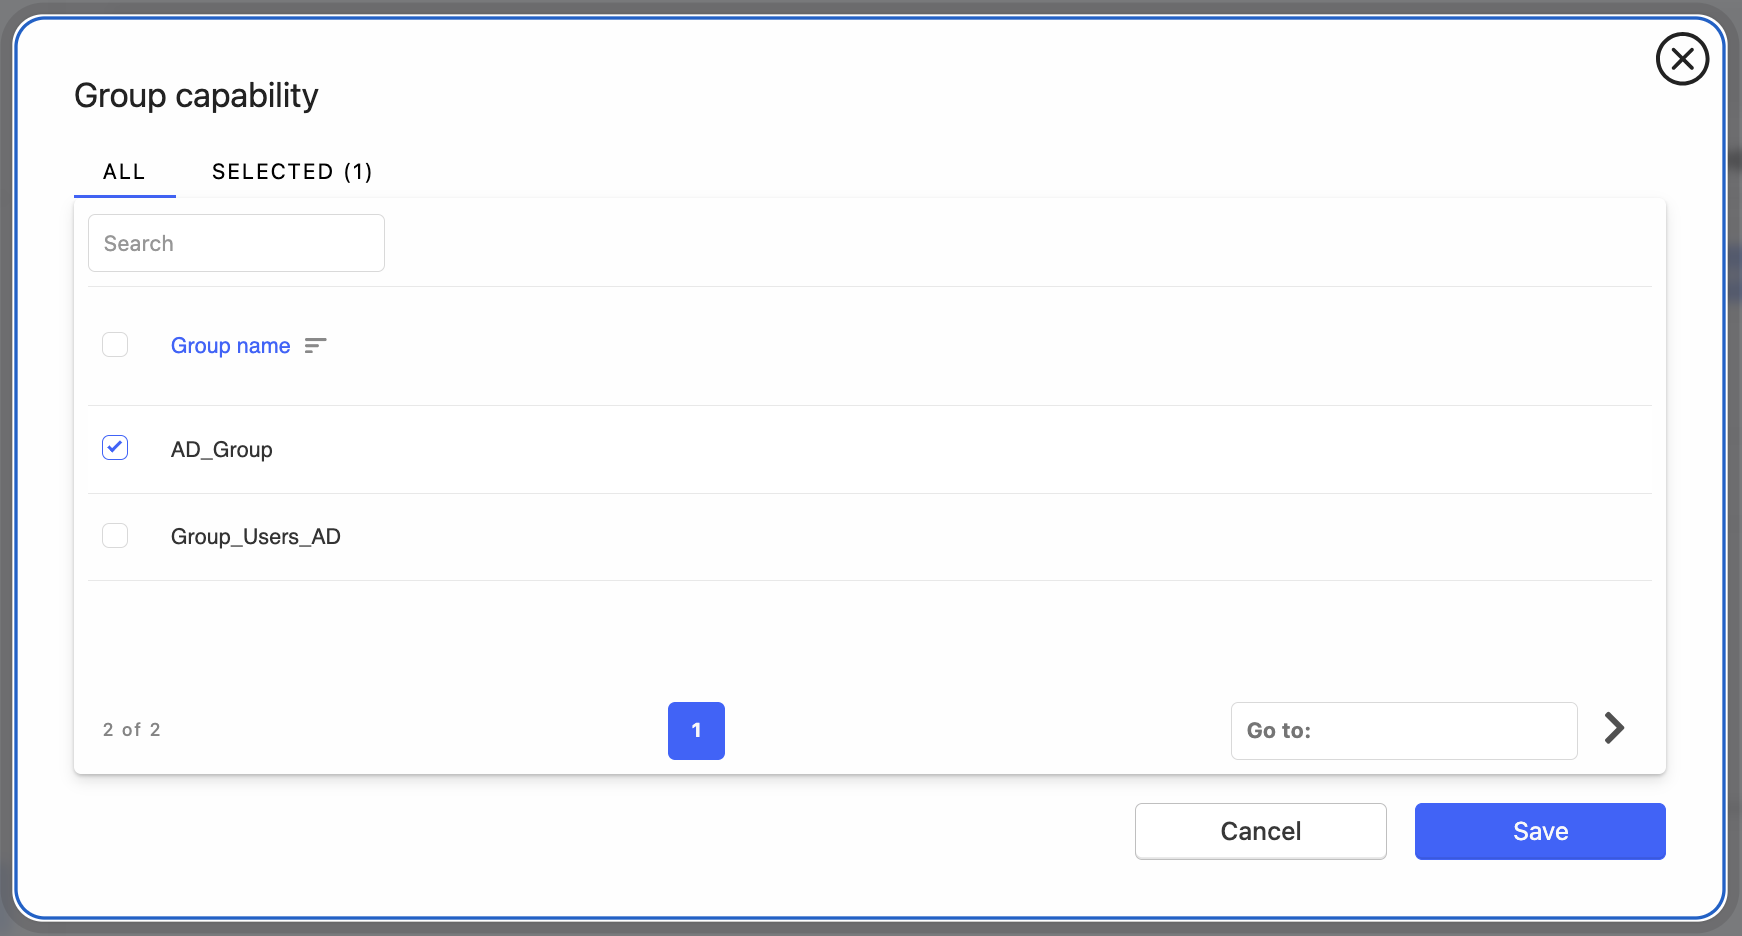Click the AD_Group row label
The height and width of the screenshot is (936, 1742).
(222, 450)
